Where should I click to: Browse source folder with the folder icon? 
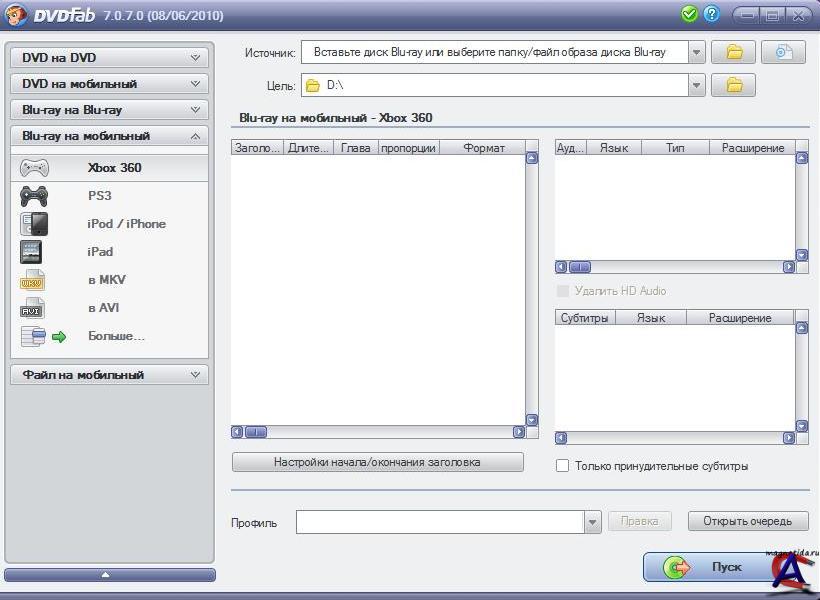pyautogui.click(x=733, y=52)
